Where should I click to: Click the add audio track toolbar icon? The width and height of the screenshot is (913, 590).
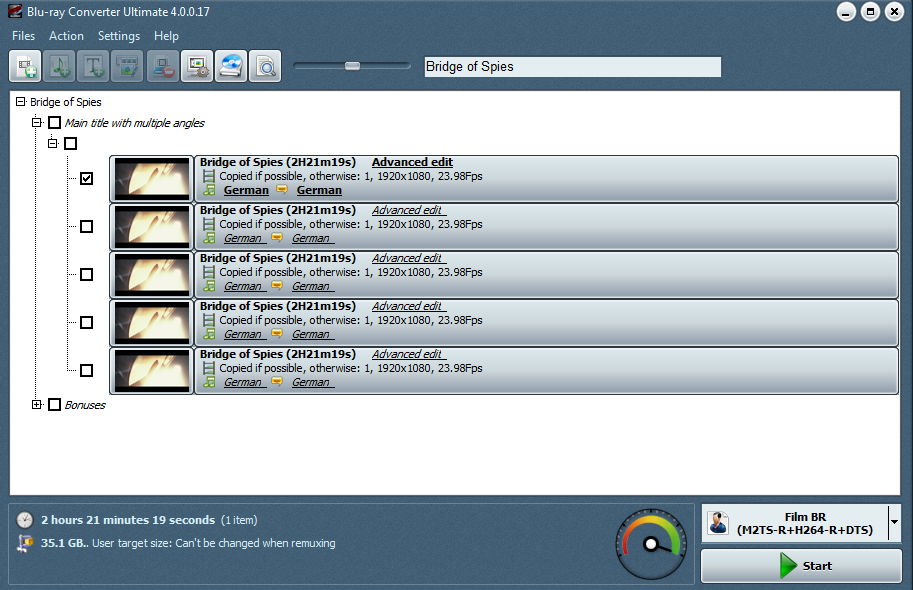59,66
